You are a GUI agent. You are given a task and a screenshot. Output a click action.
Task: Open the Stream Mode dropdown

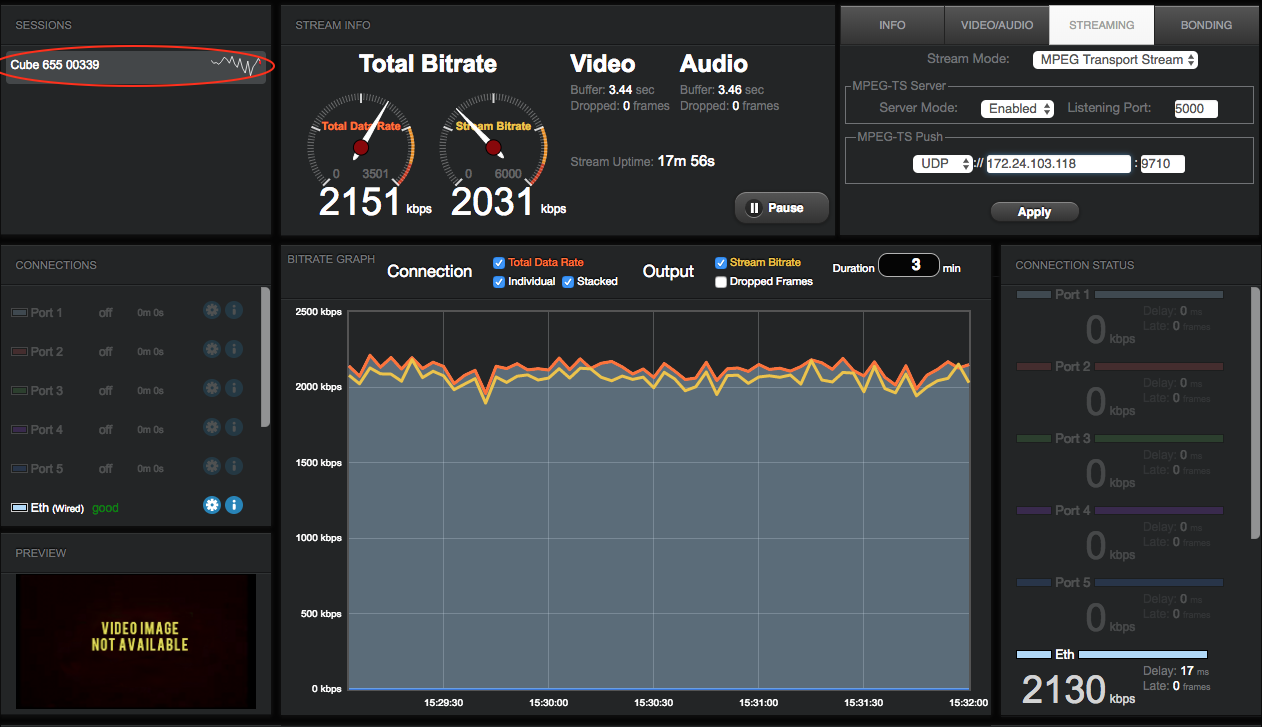[1115, 60]
